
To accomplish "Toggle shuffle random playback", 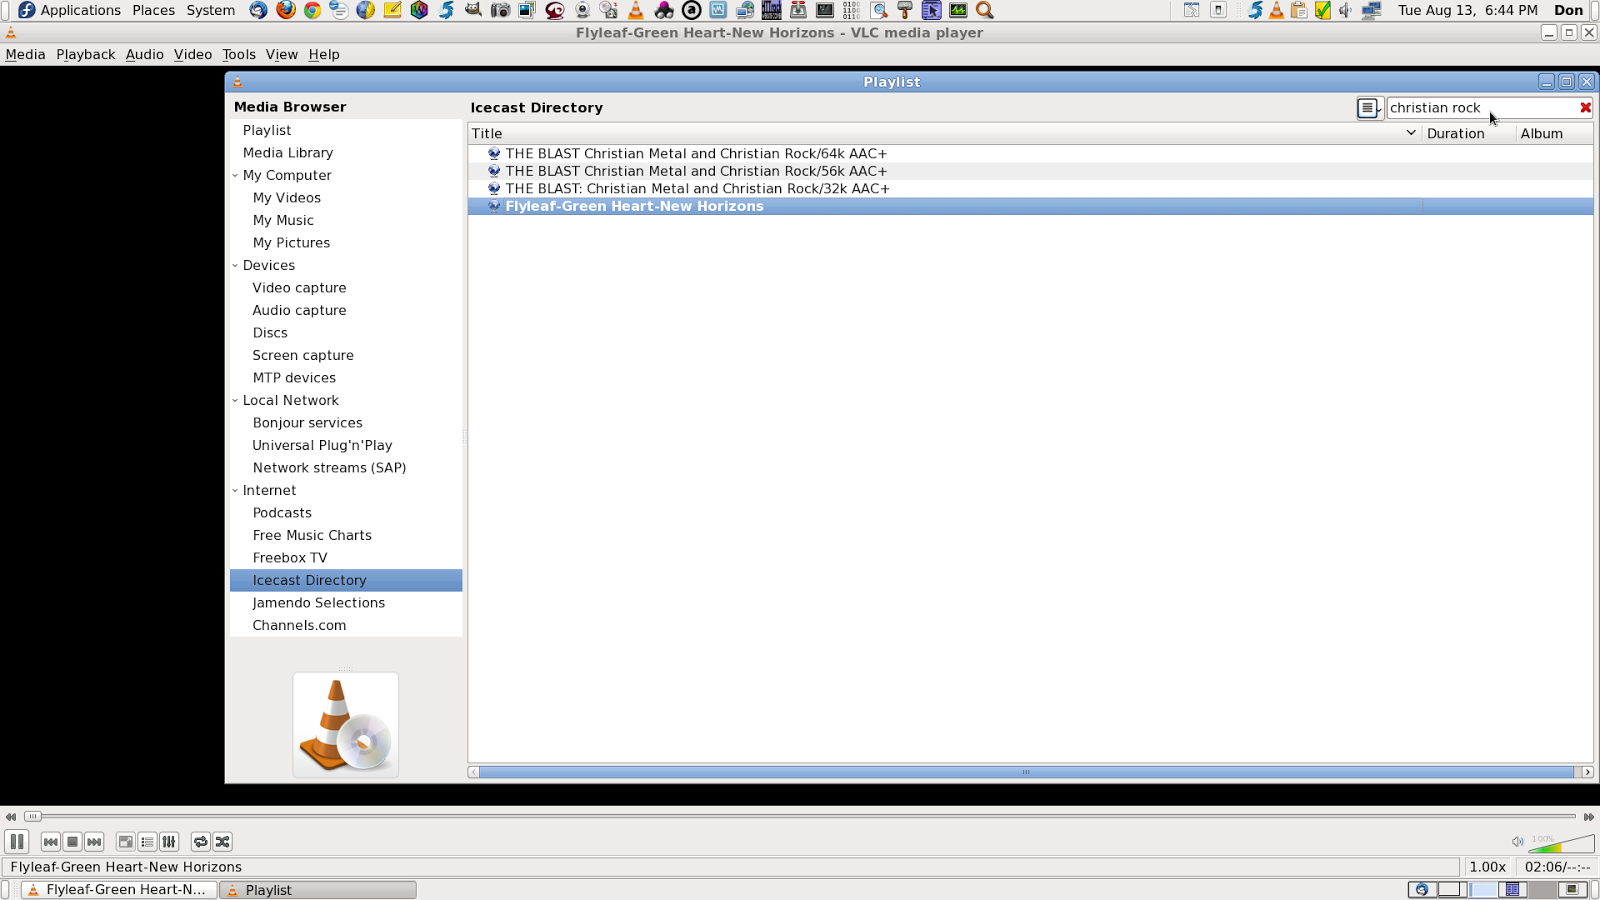I will [x=222, y=842].
